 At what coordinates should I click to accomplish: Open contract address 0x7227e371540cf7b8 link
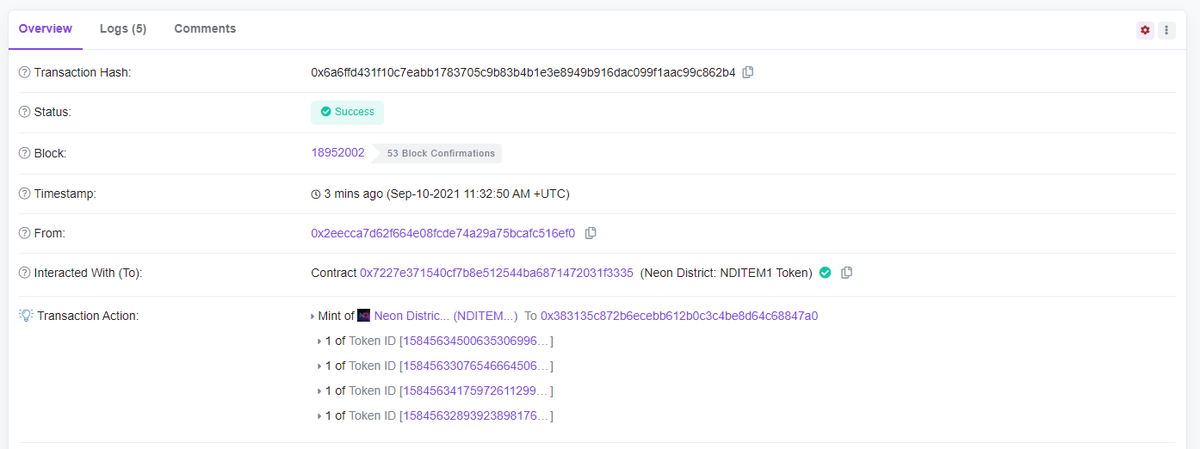497,272
